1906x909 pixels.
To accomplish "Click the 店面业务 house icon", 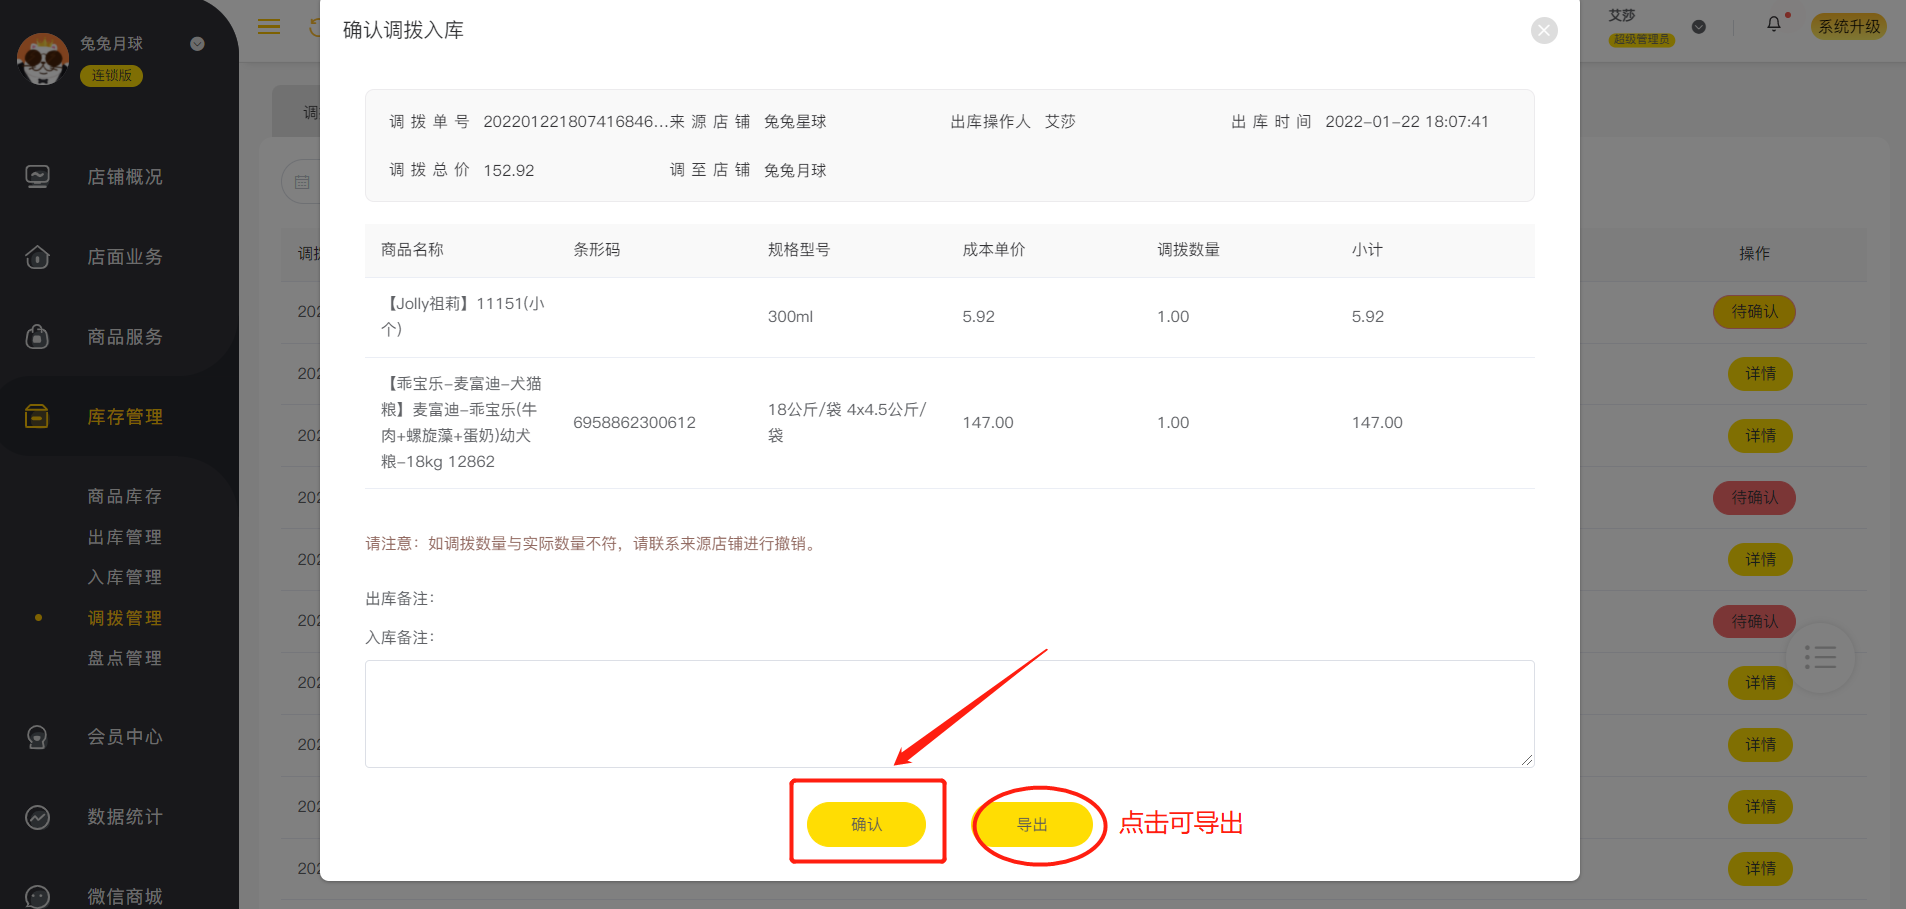I will [37, 257].
